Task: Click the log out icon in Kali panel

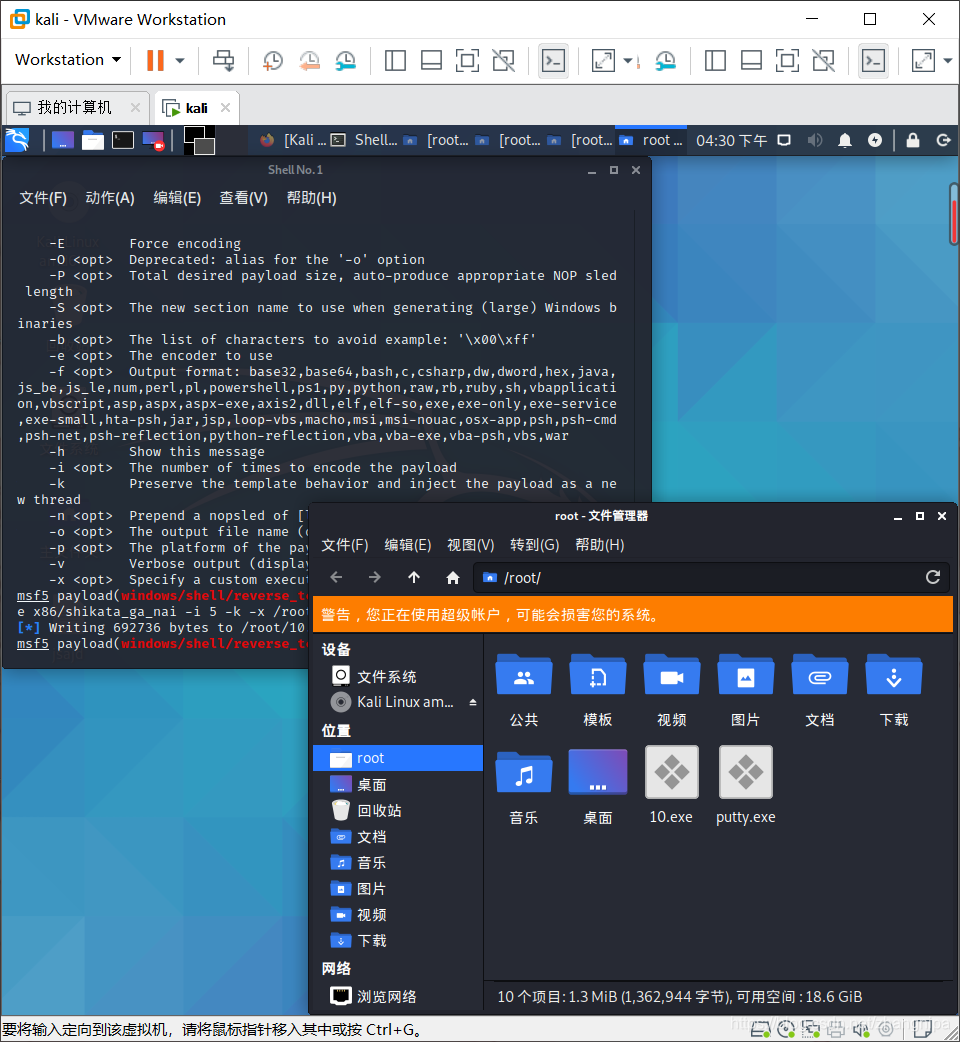Action: (x=943, y=140)
